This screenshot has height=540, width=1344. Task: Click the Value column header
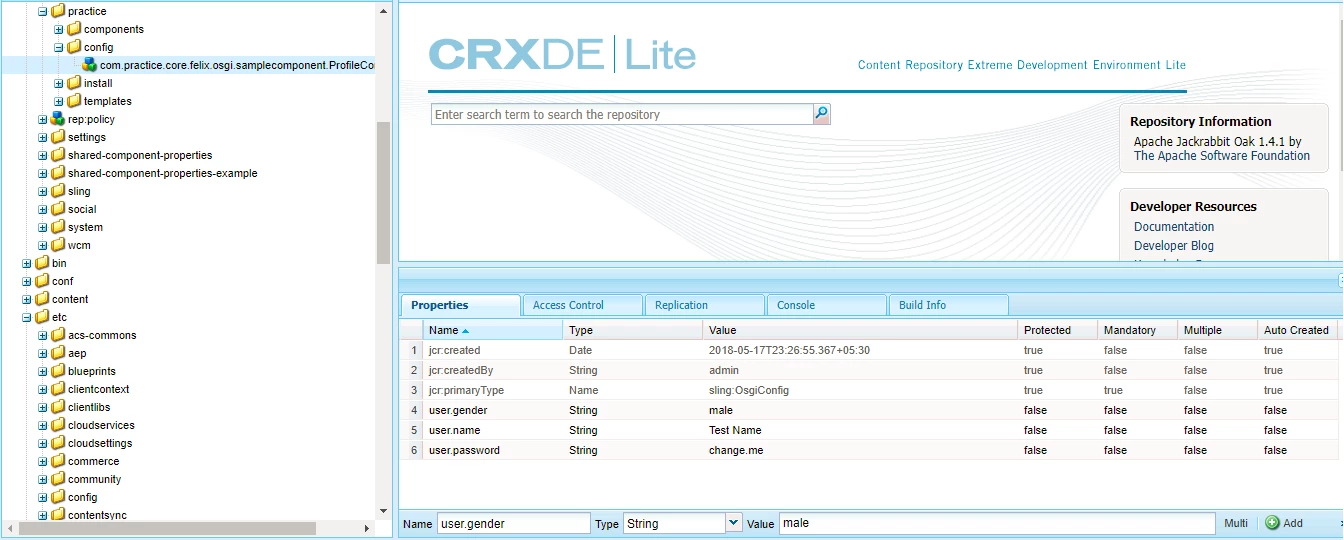pyautogui.click(x=861, y=330)
